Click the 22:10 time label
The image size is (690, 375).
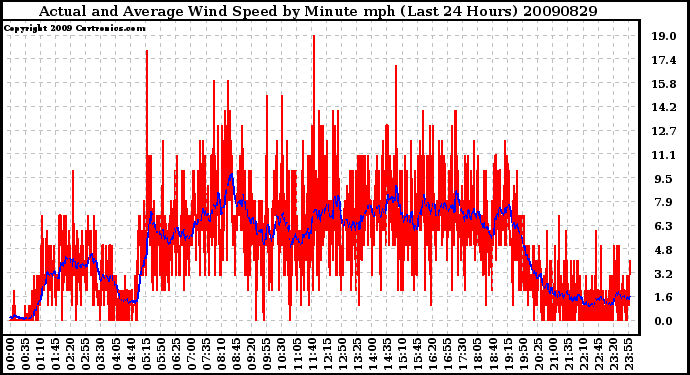[x=583, y=355]
